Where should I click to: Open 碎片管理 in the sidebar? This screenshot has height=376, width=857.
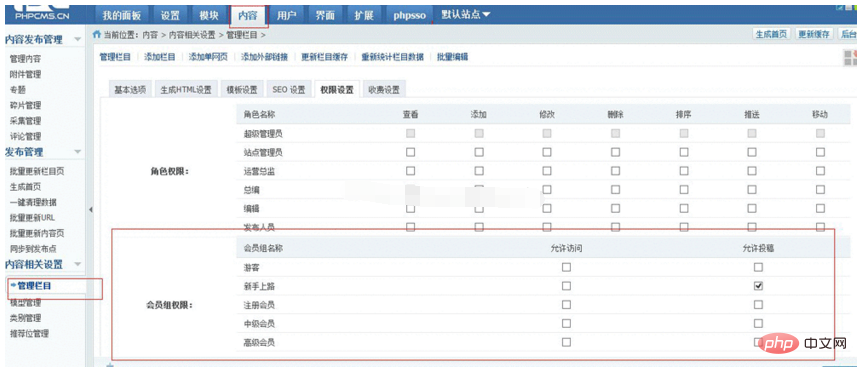coord(25,105)
